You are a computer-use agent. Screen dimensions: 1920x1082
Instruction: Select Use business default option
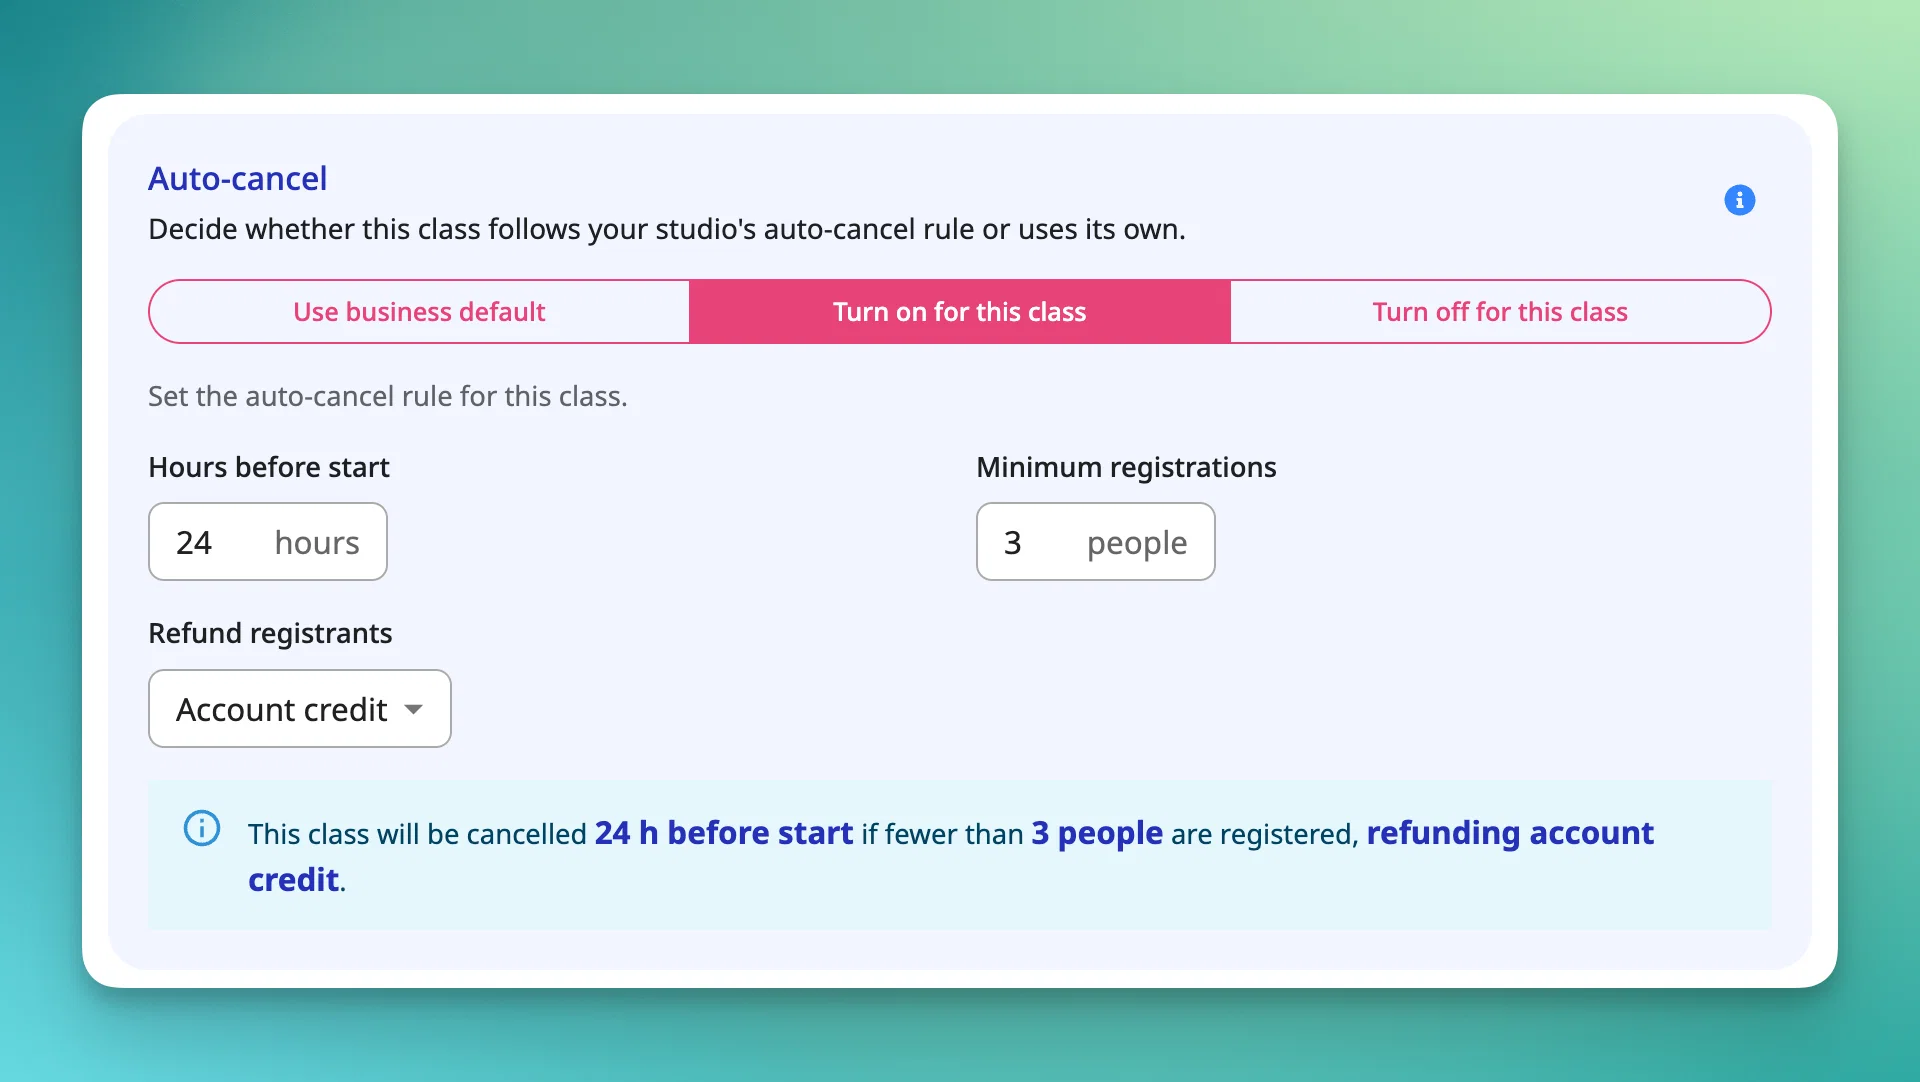[x=419, y=312]
